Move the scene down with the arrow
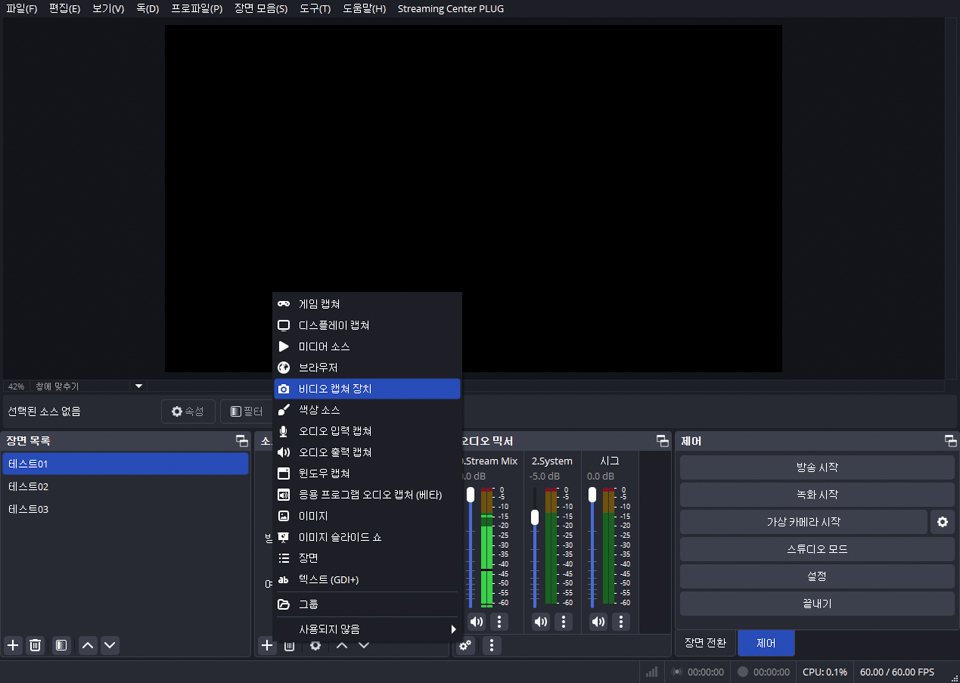 click(x=110, y=645)
